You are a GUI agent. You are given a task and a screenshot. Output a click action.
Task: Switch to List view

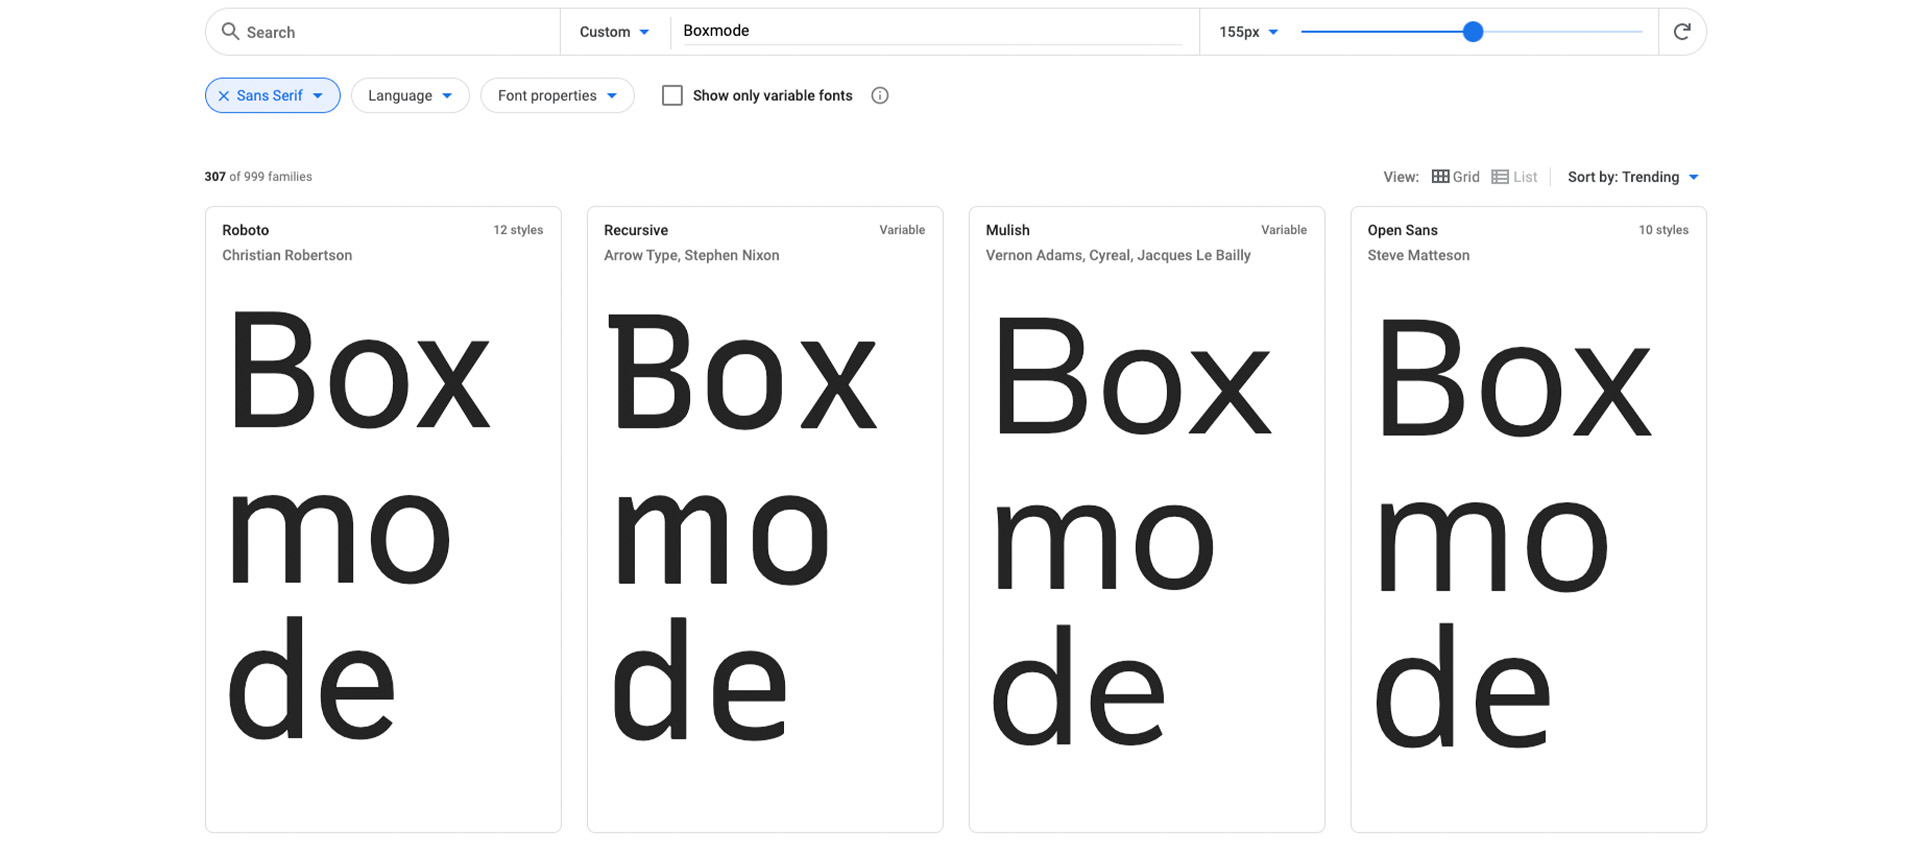(x=1514, y=177)
